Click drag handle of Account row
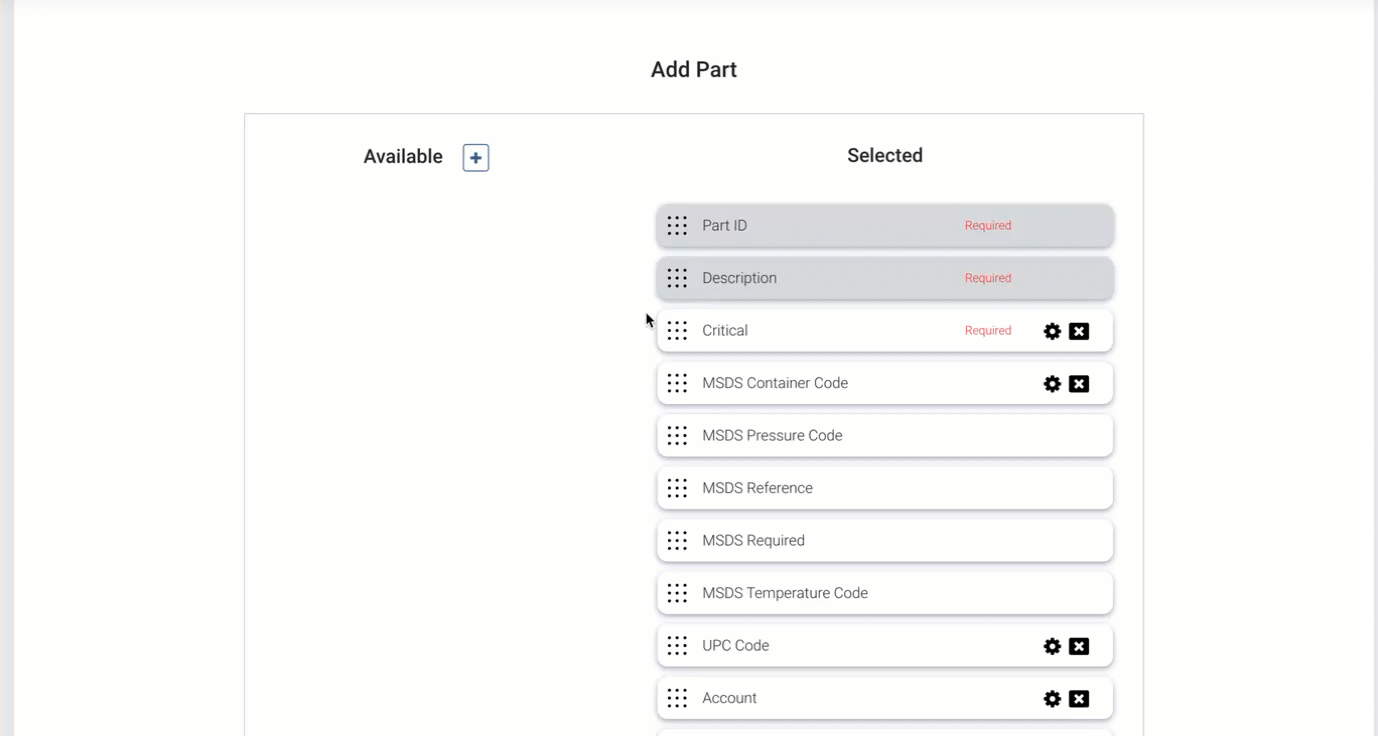Screen dimensions: 1378x736 pos(677,698)
